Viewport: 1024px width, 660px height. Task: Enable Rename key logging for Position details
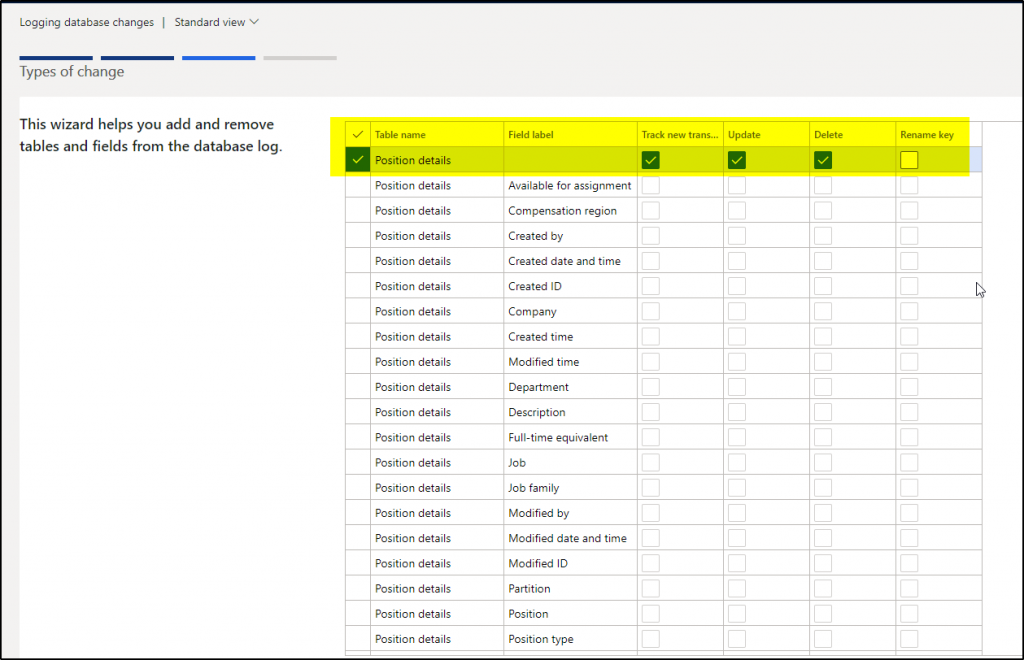tap(909, 160)
